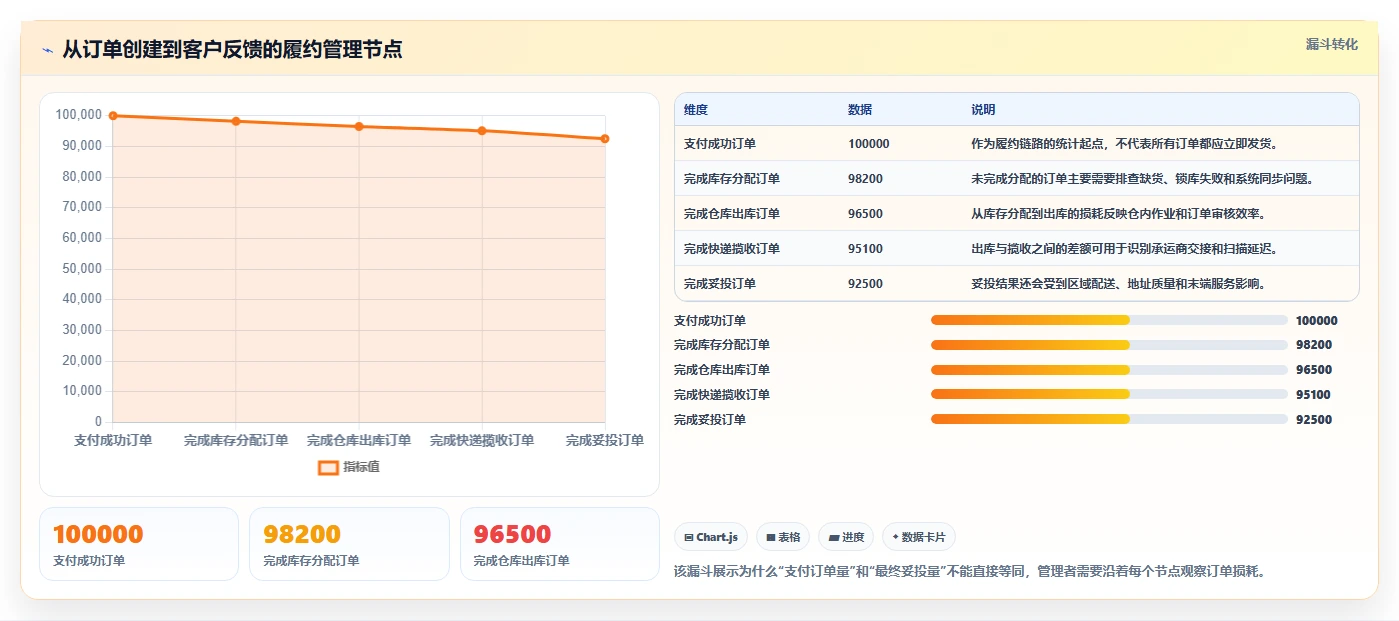Click the 指标值 legend color box
Screen dimensions: 1399x621
click(x=328, y=467)
